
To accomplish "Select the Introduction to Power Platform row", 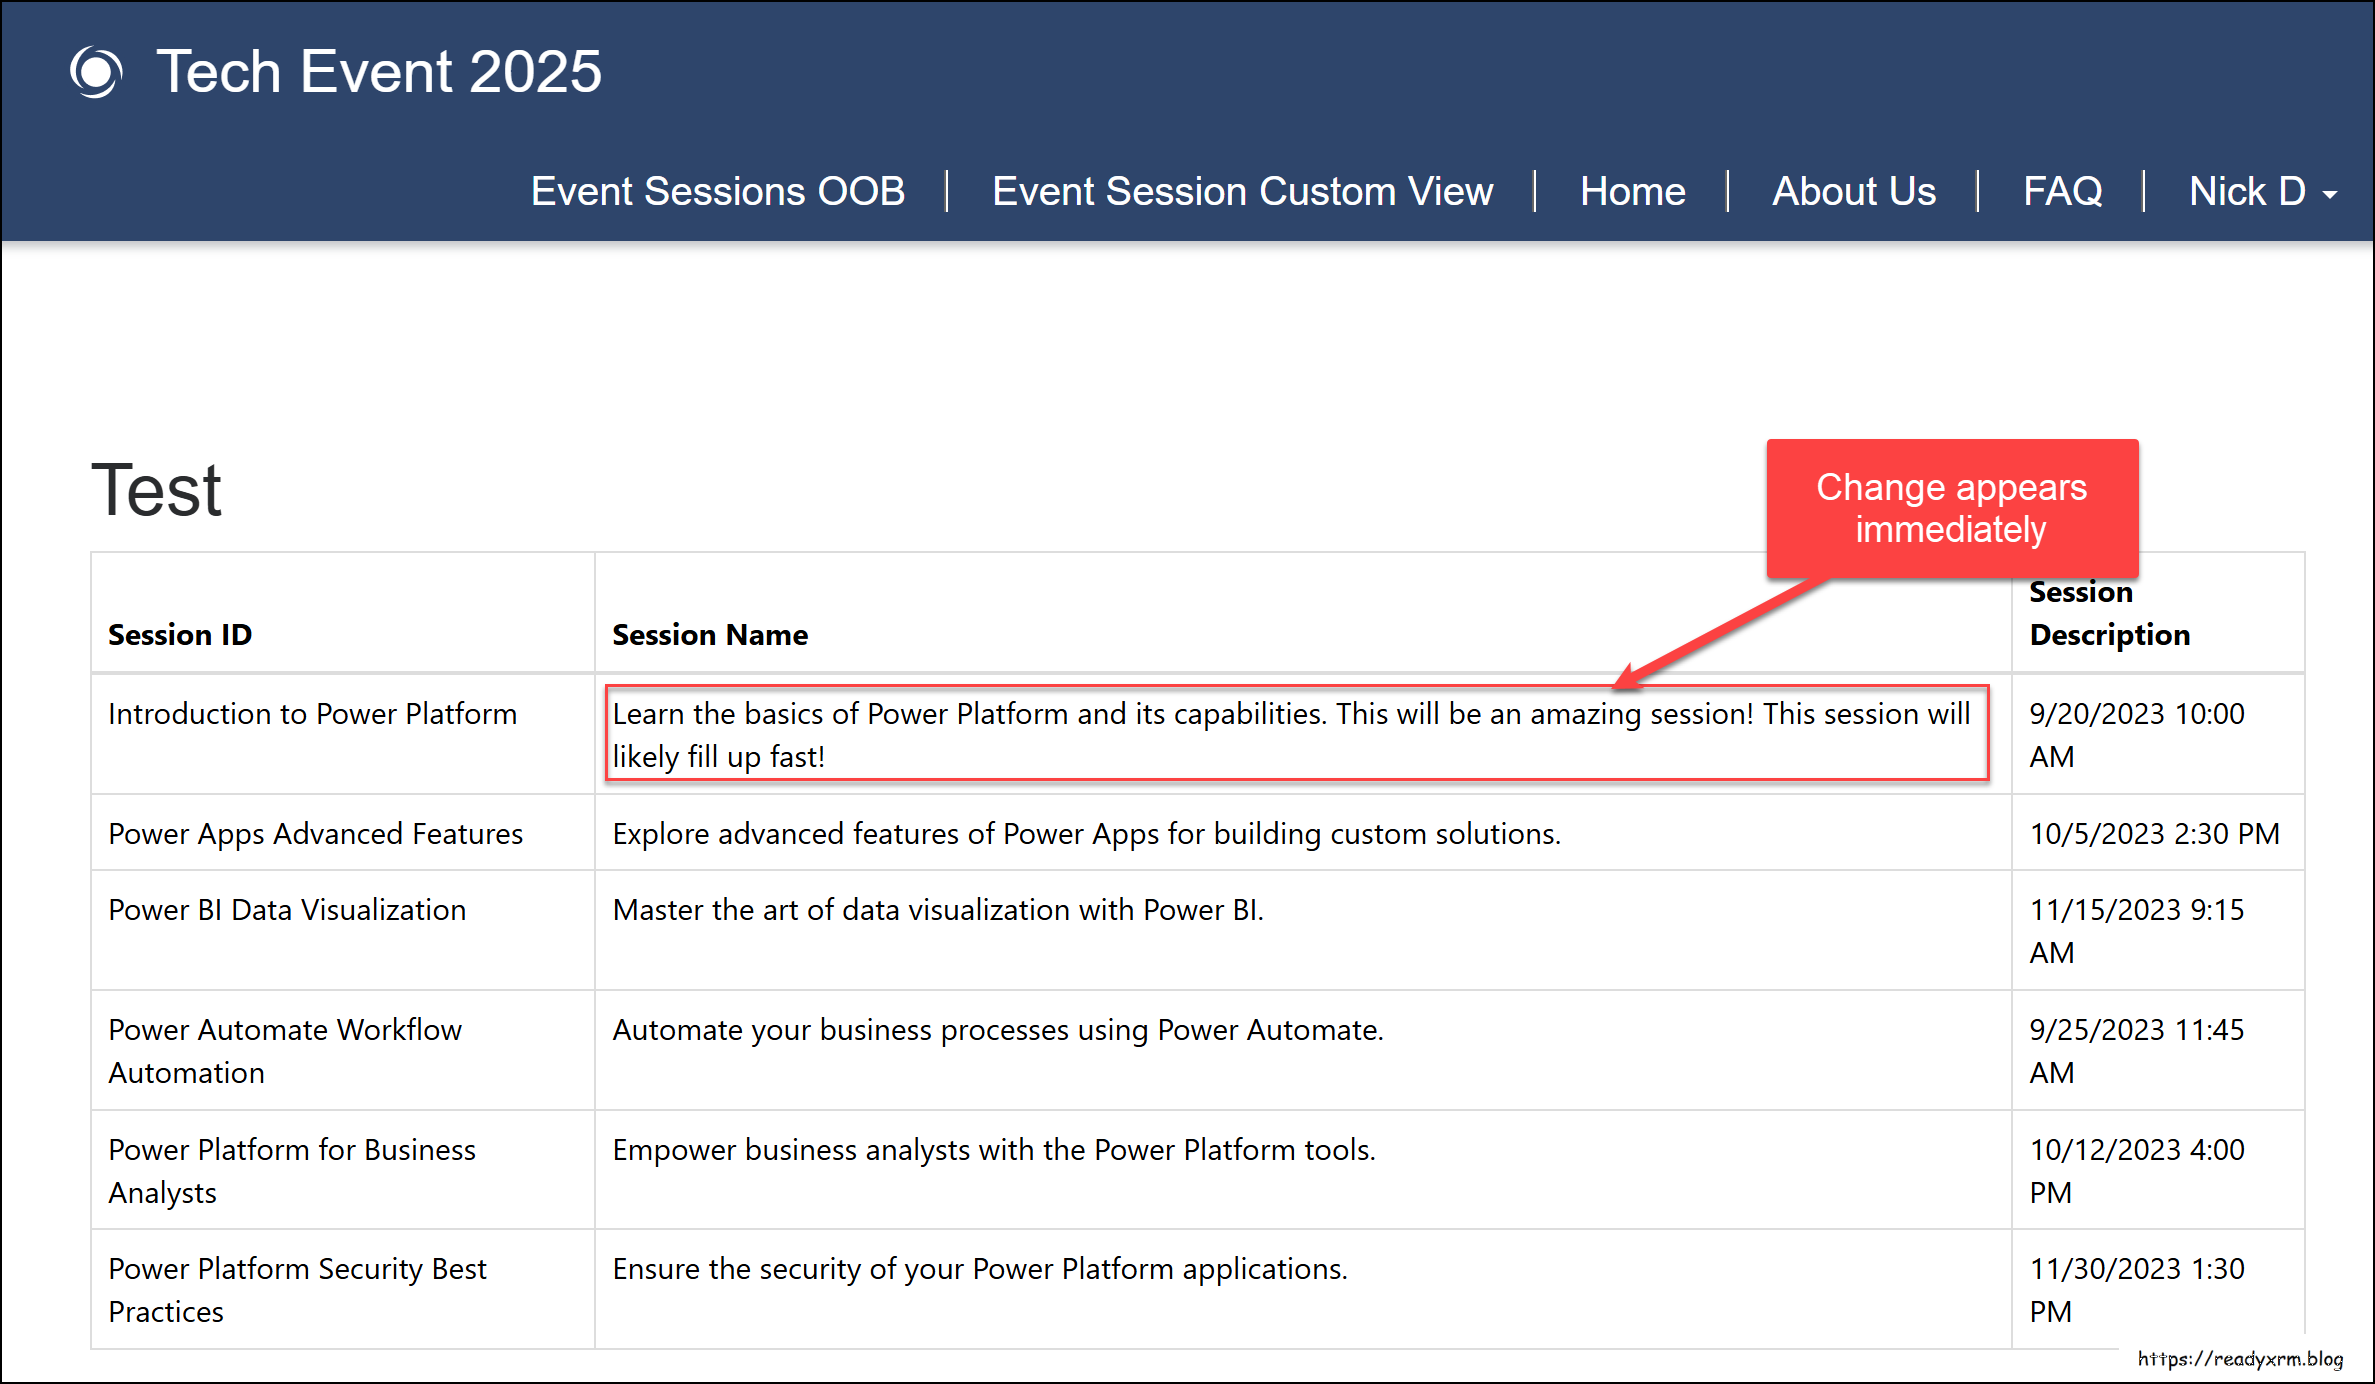I will coord(312,714).
